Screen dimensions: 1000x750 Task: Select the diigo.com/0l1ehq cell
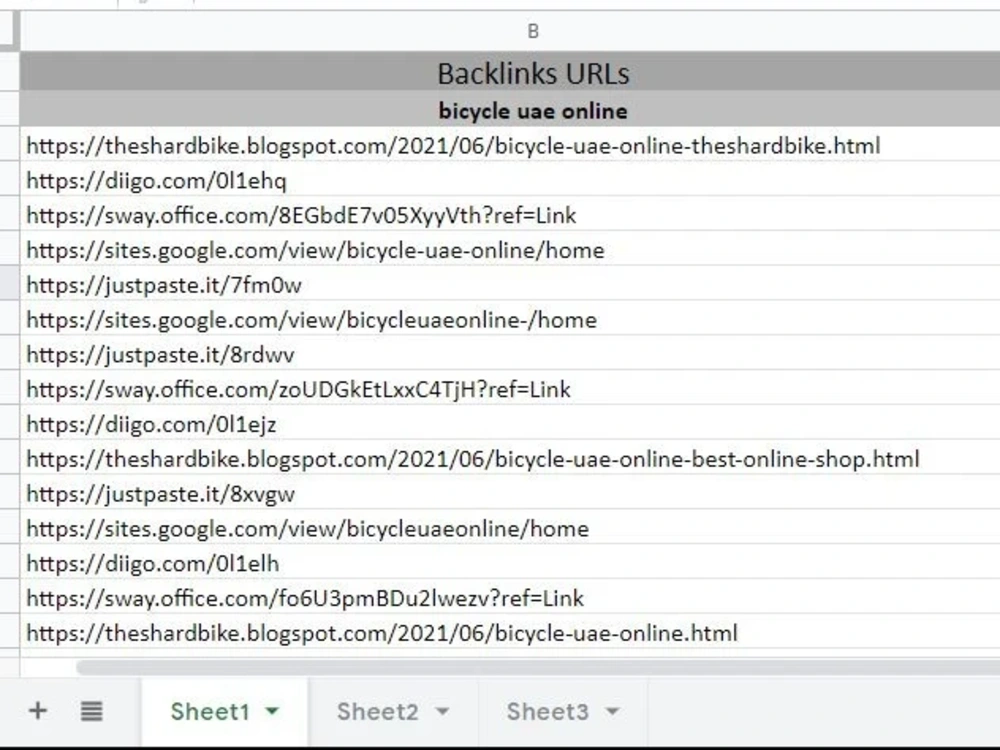[510, 180]
